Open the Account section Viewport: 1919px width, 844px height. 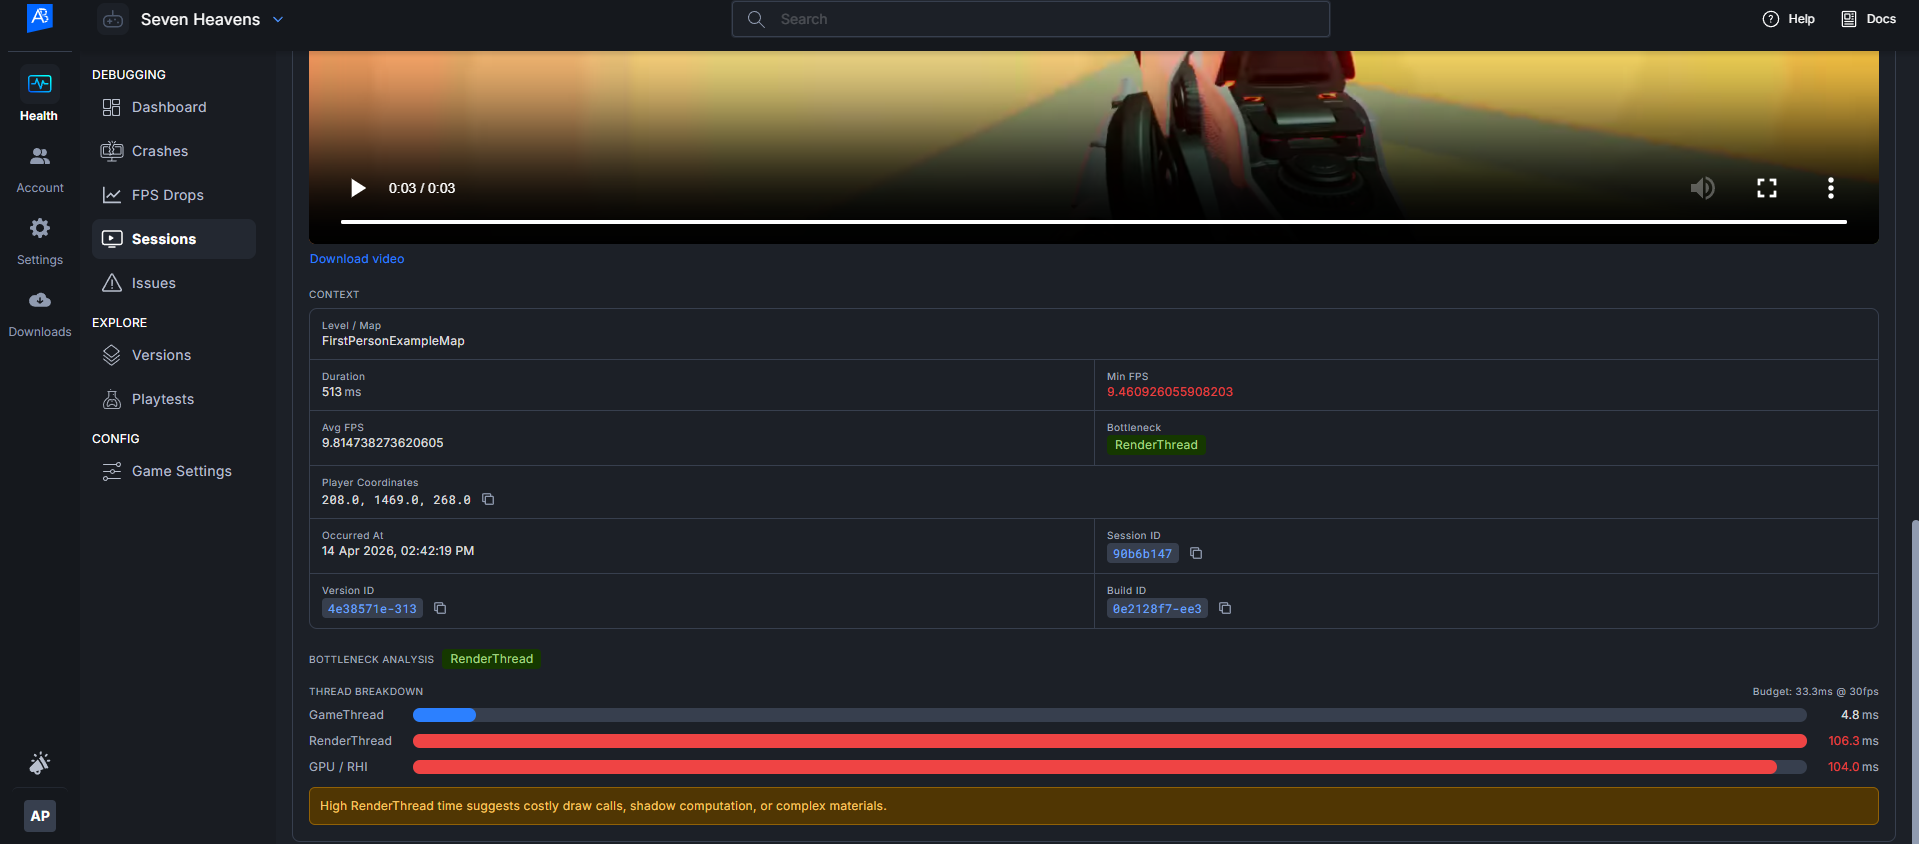coord(39,169)
